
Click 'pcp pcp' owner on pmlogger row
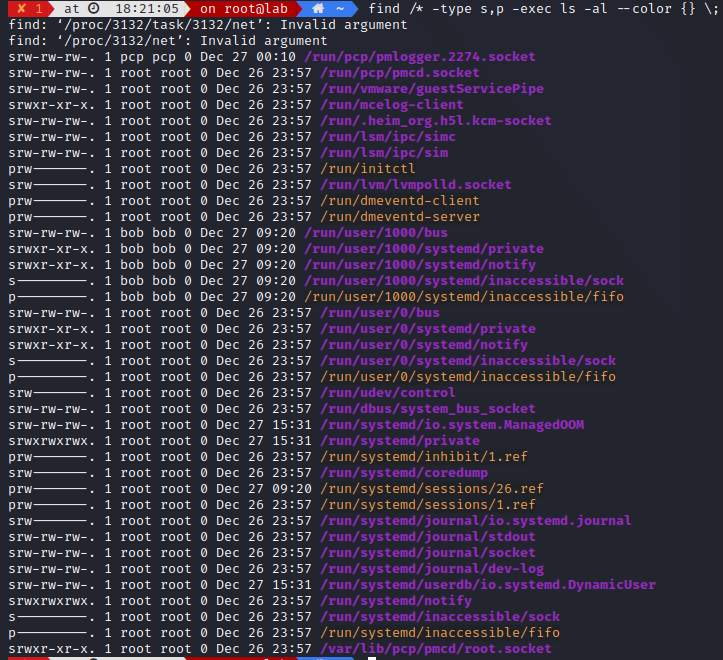click(148, 57)
